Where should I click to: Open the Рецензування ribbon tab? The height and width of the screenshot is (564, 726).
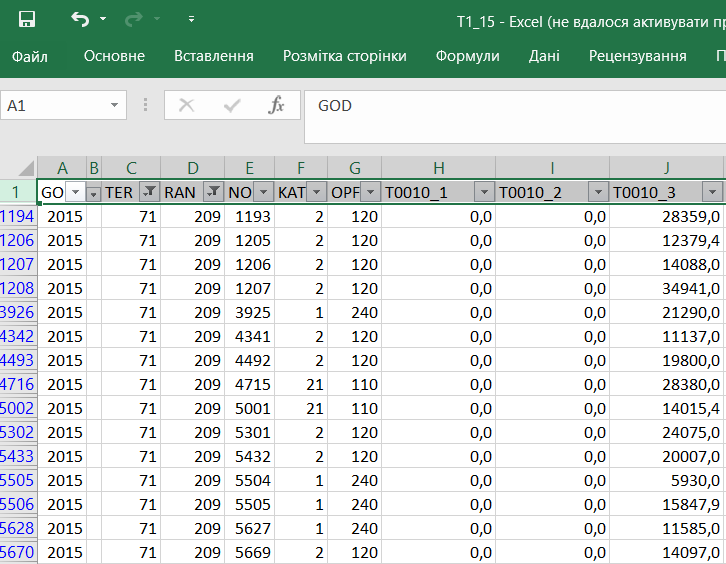pyautogui.click(x=638, y=56)
